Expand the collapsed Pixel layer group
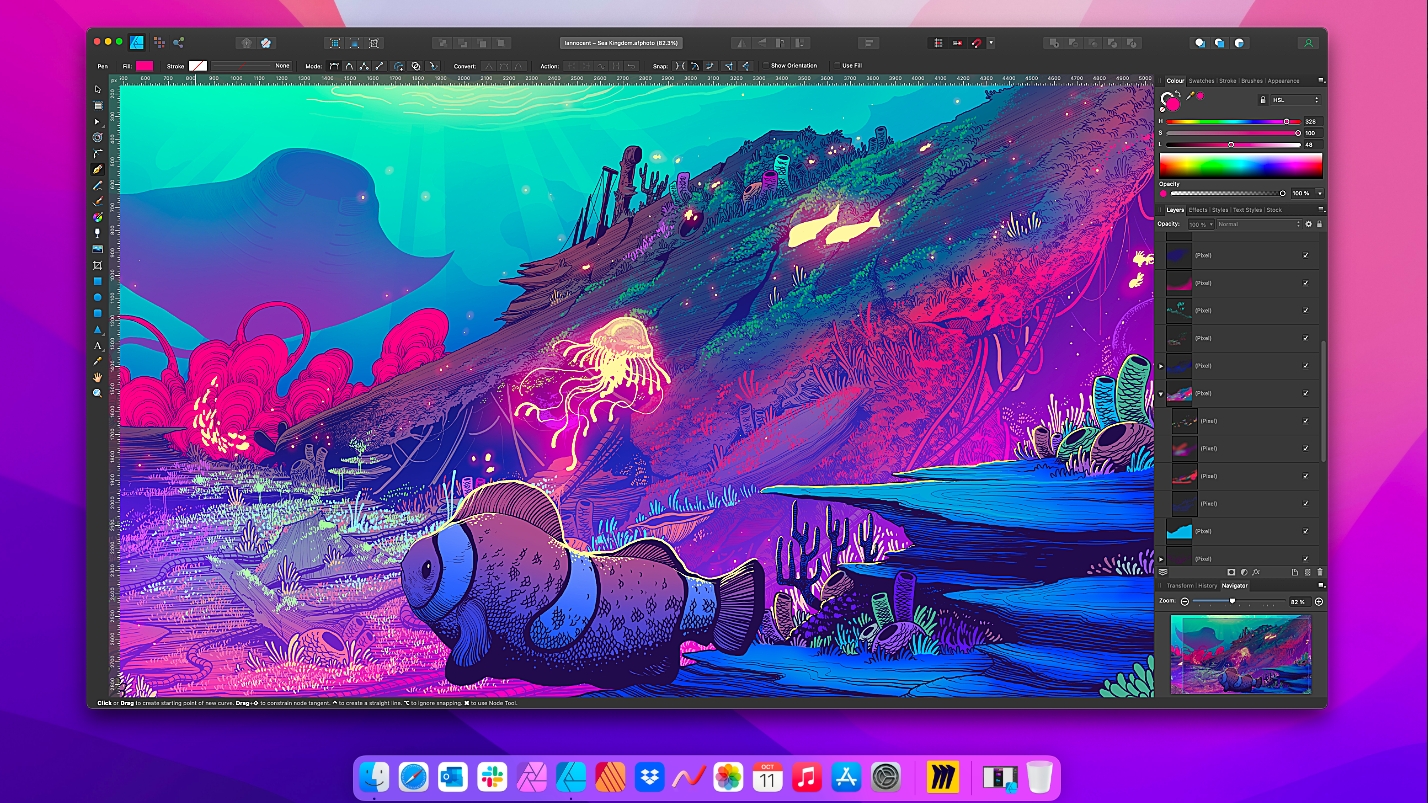Image resolution: width=1428 pixels, height=803 pixels. [1161, 366]
